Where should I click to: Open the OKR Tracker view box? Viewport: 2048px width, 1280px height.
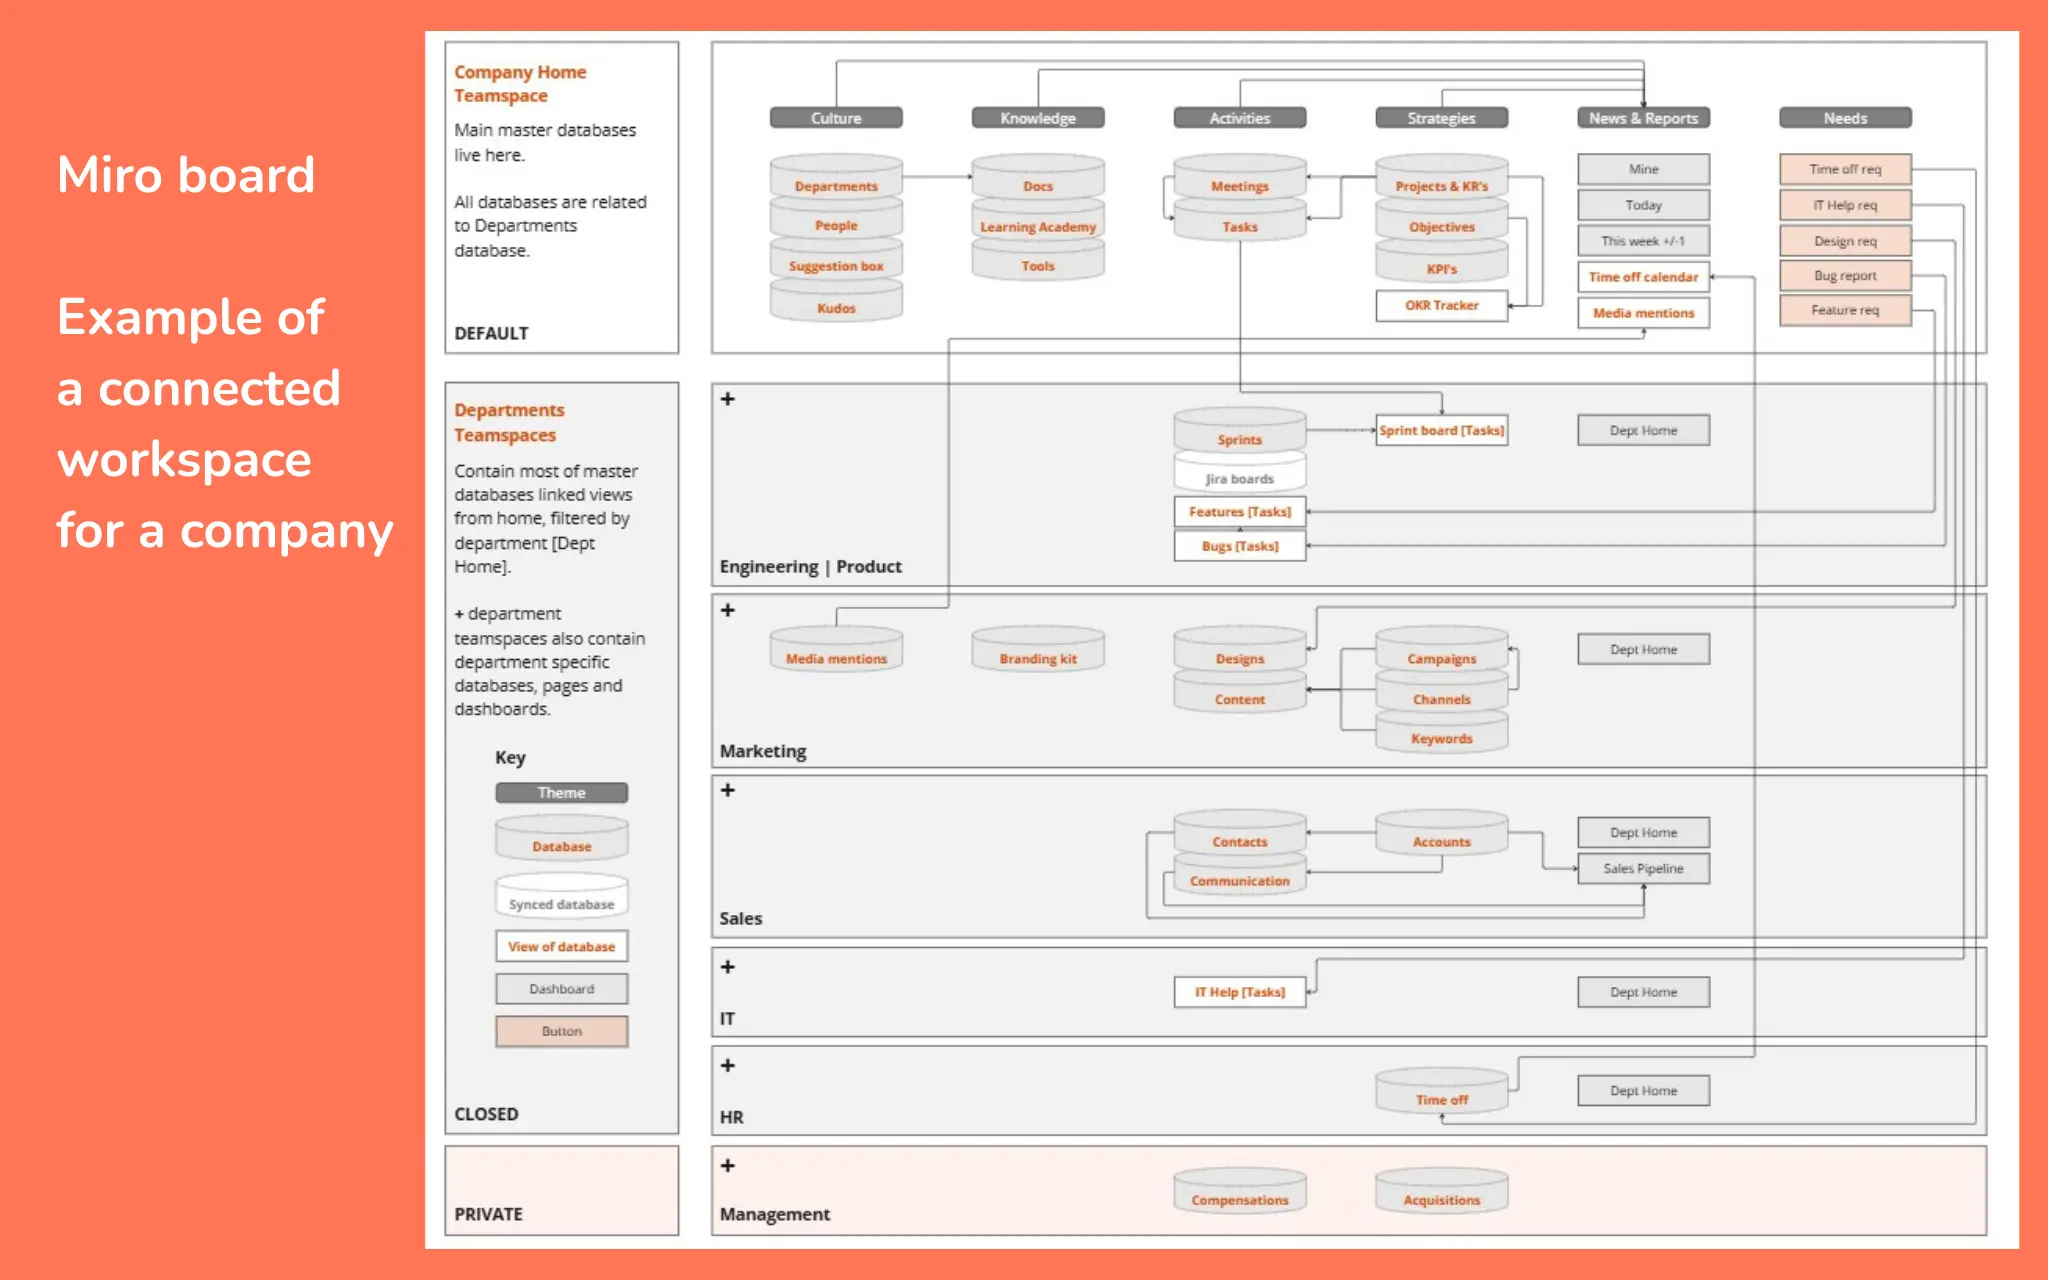point(1441,305)
